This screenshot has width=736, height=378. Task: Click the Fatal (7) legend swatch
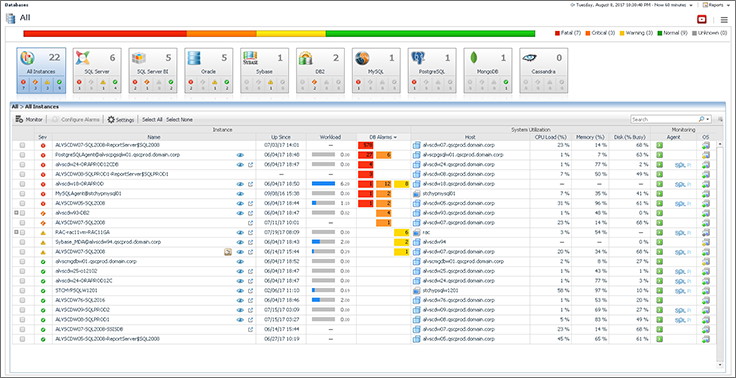click(557, 33)
